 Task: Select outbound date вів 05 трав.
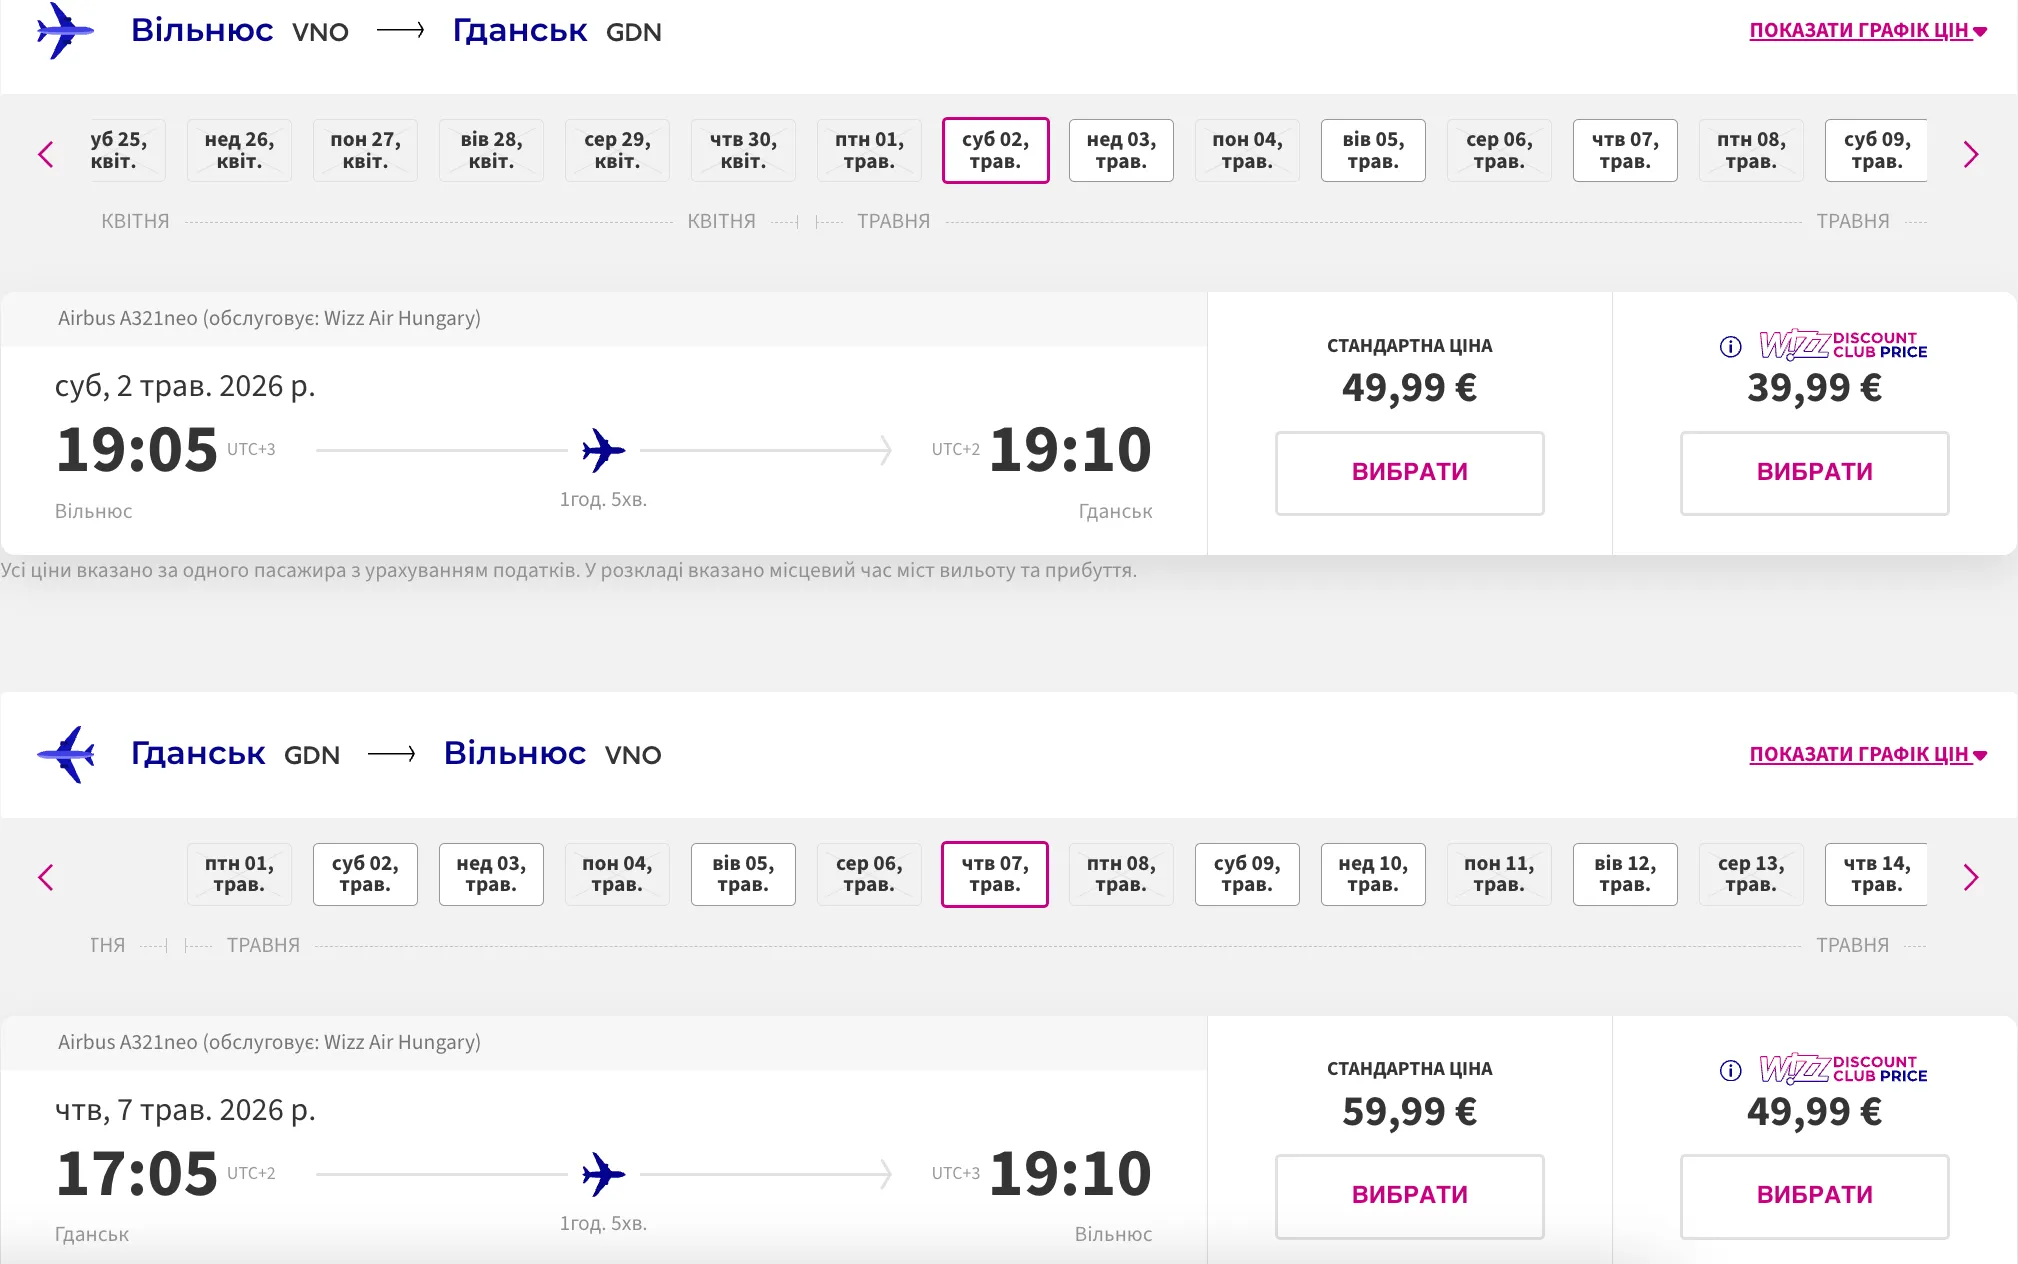[1373, 151]
